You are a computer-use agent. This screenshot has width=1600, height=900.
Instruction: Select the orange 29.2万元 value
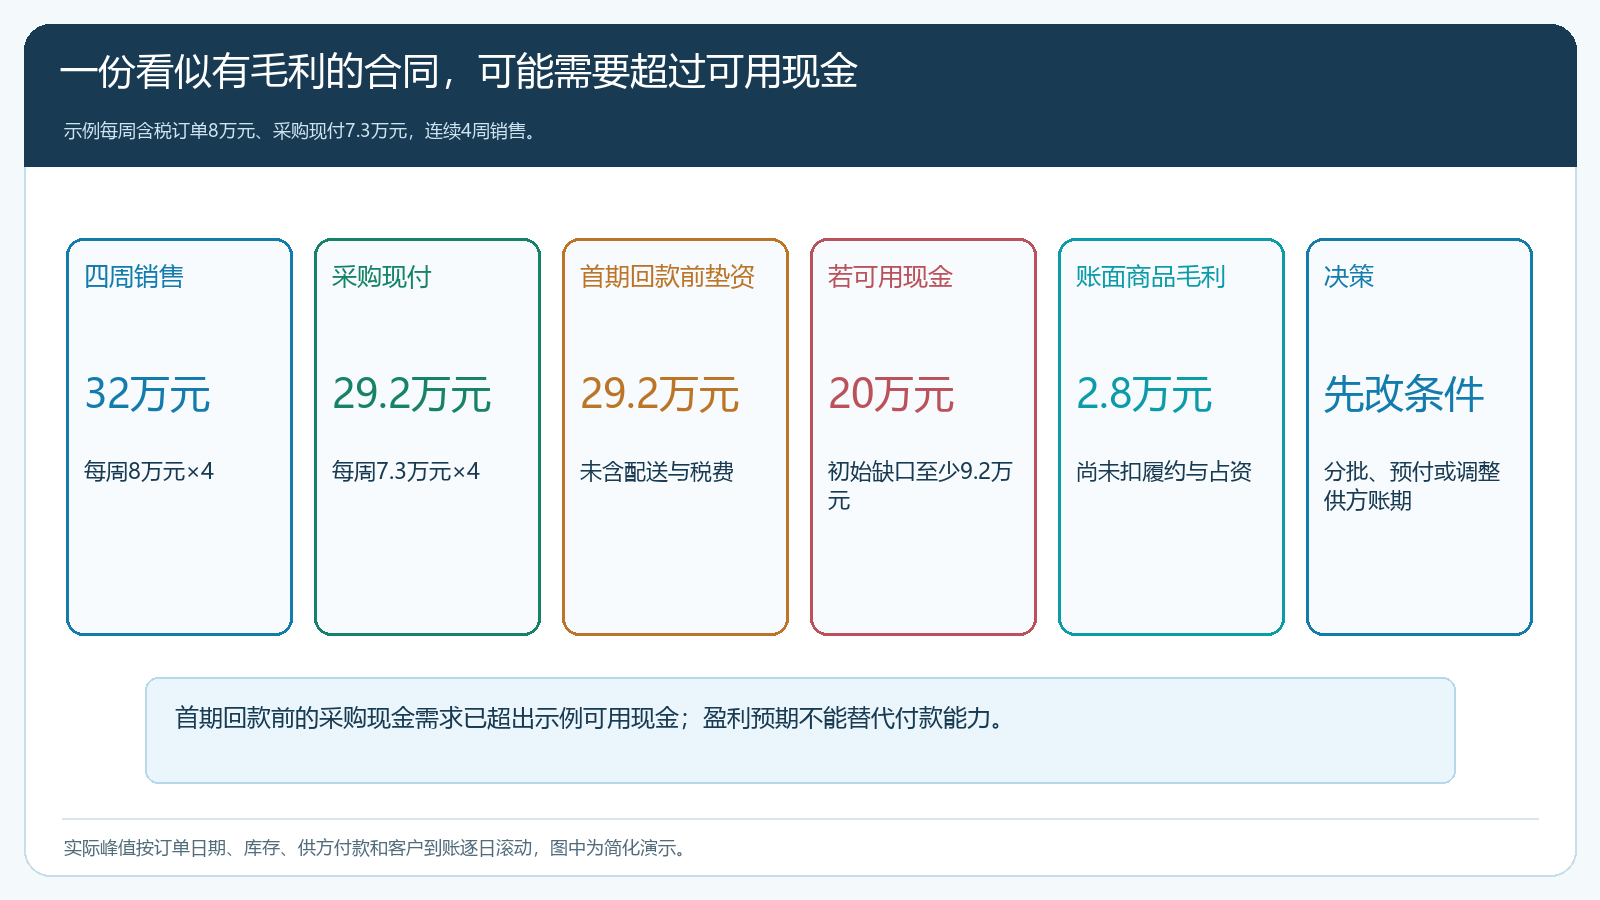click(x=660, y=394)
